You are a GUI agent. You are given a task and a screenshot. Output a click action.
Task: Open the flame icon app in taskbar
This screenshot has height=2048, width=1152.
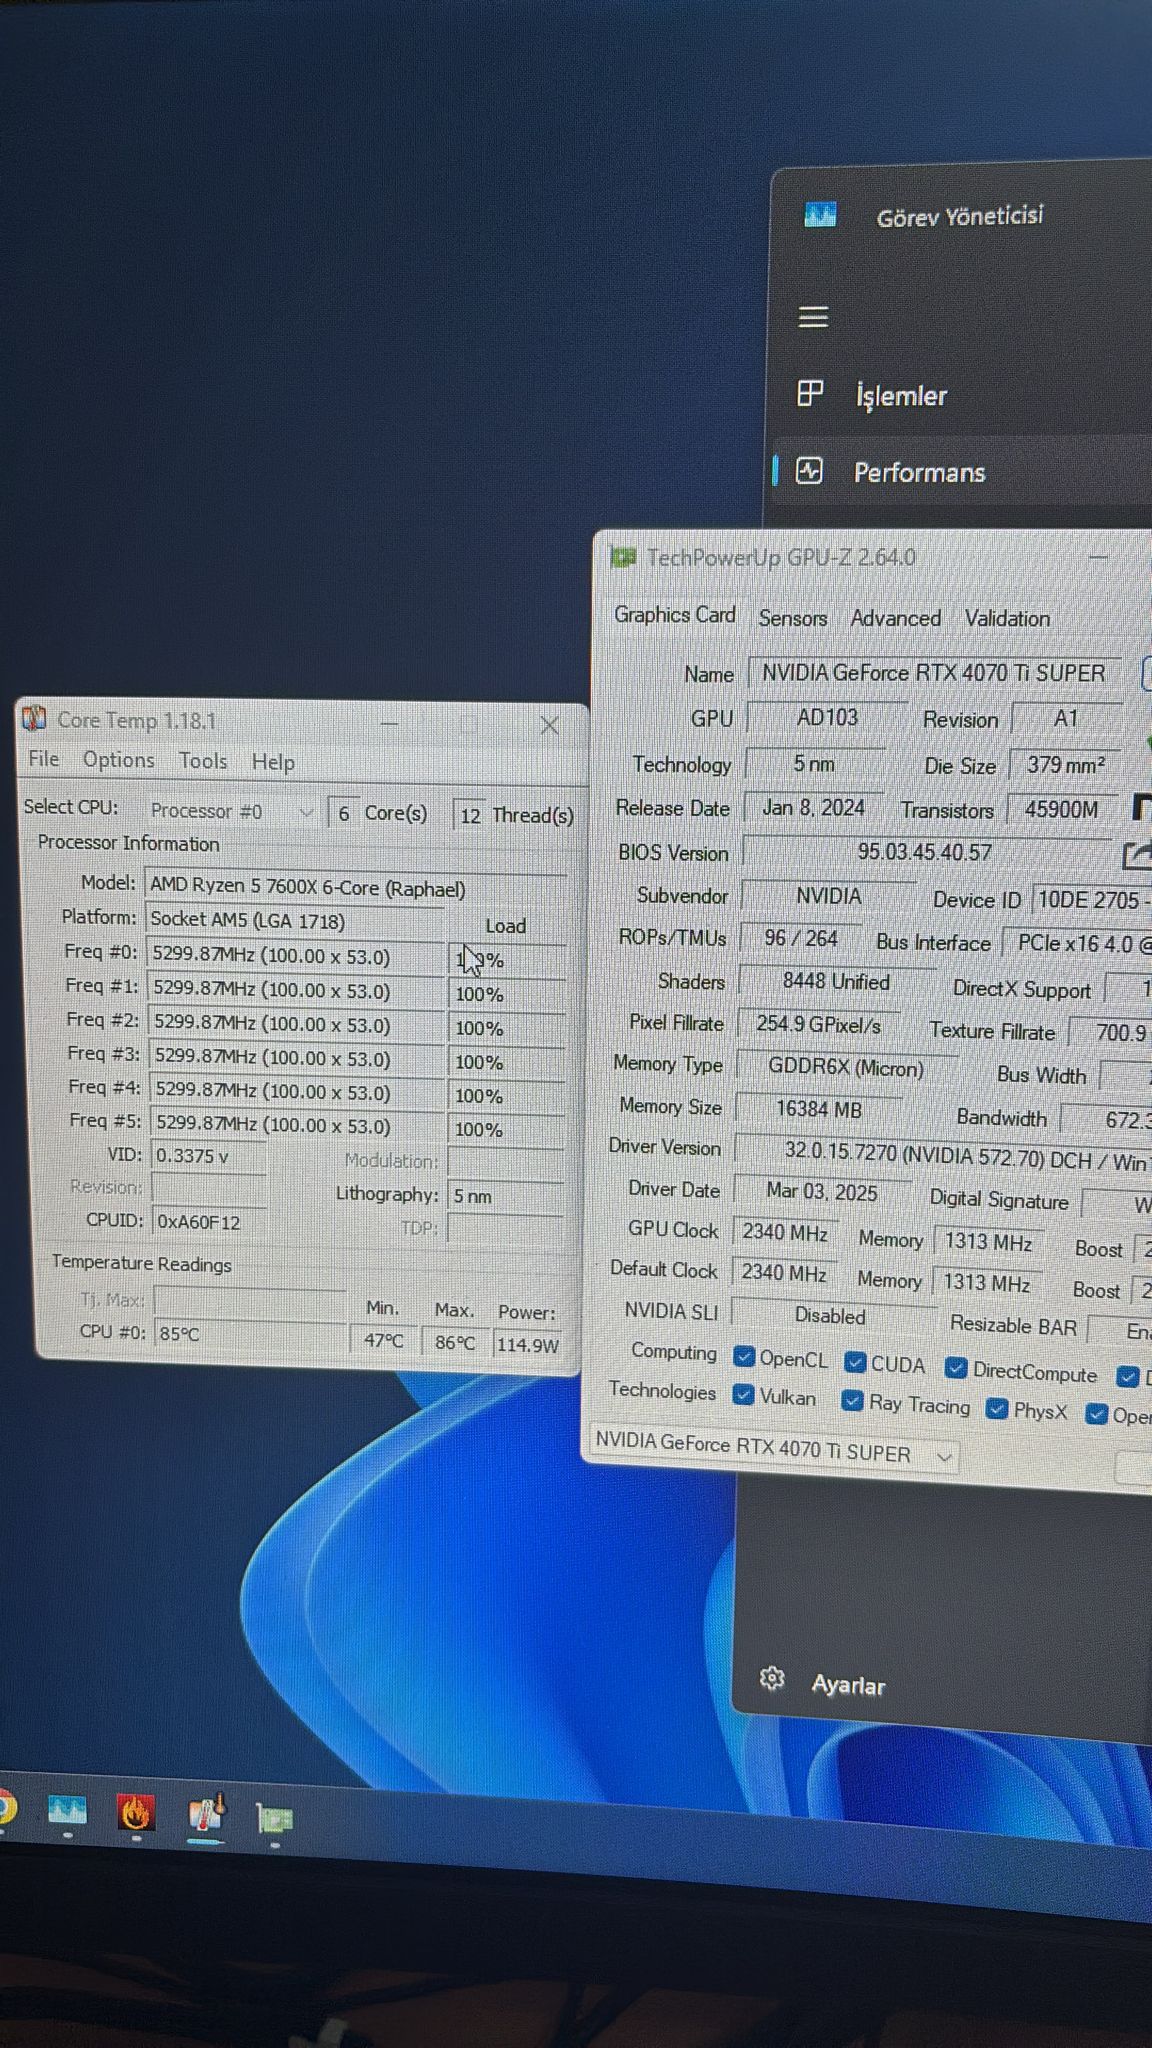[x=135, y=1812]
